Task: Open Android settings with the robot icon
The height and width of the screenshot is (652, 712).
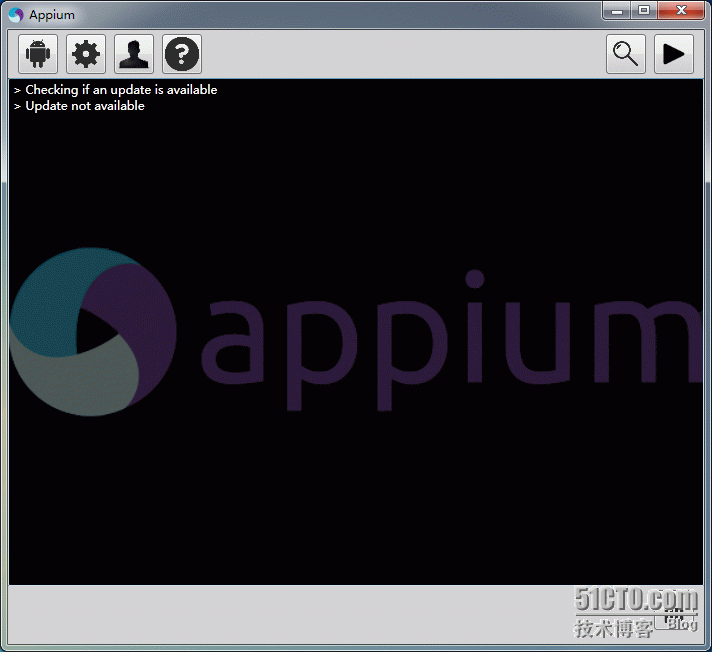Action: pyautogui.click(x=38, y=54)
